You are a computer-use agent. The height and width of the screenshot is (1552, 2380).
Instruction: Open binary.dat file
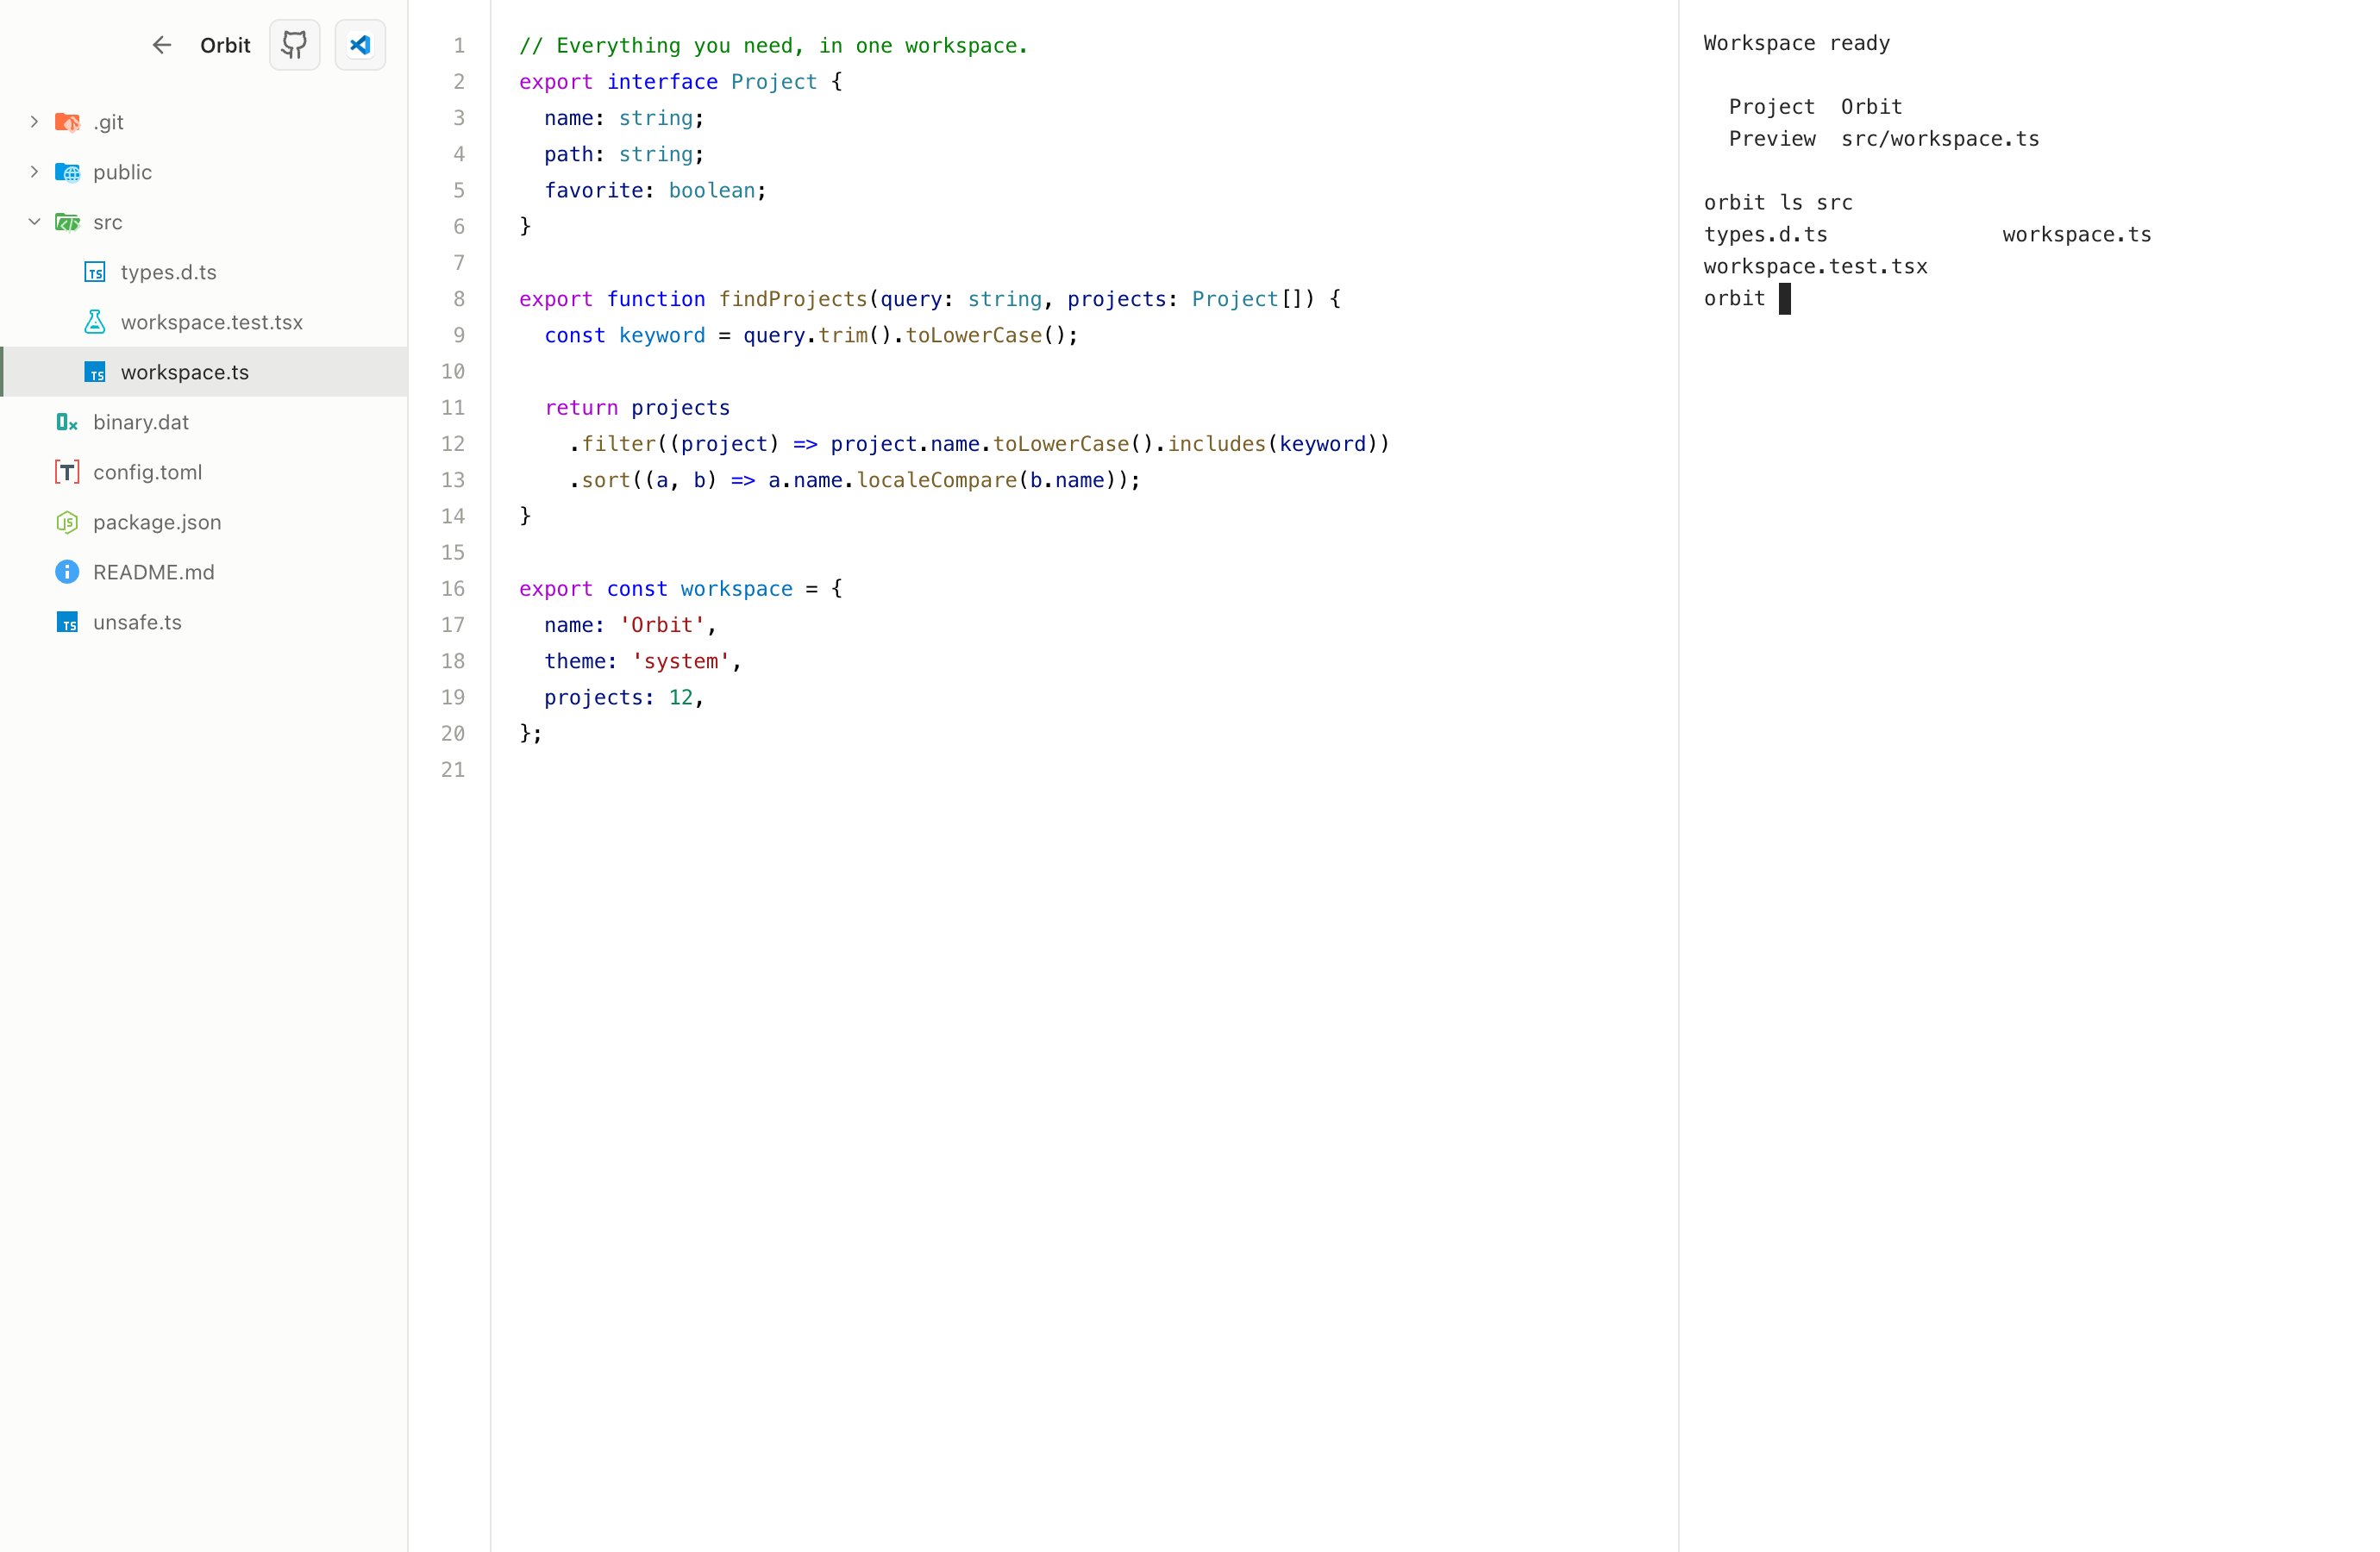tap(204, 422)
